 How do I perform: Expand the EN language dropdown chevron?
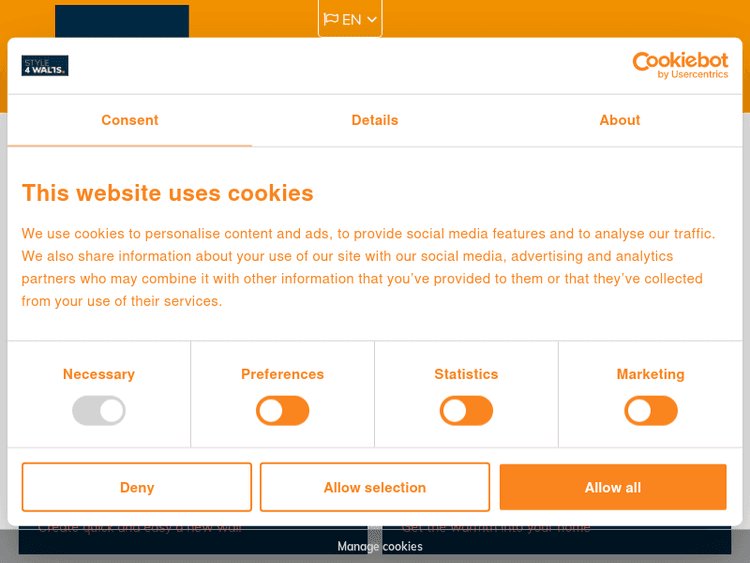(372, 19)
